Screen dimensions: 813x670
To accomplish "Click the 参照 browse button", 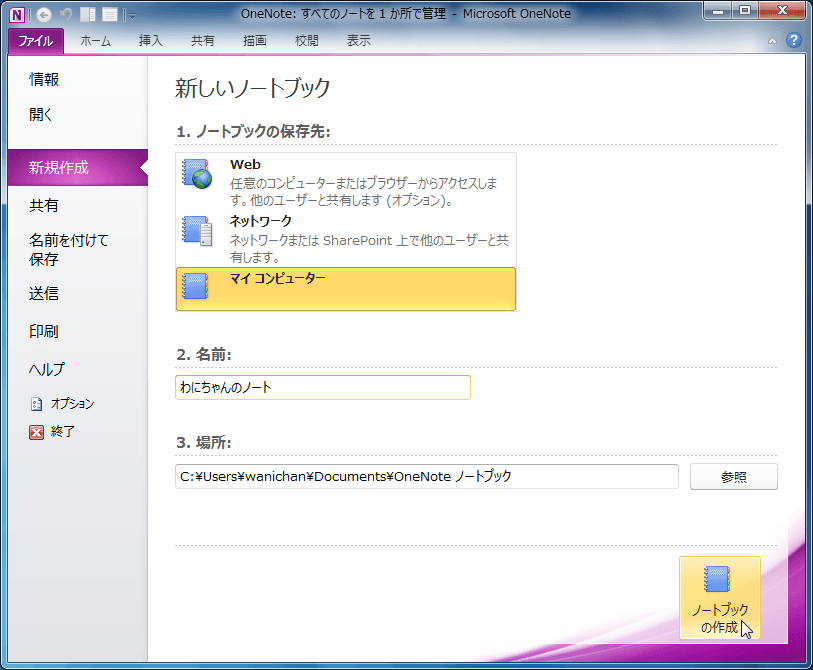I will coord(734,477).
